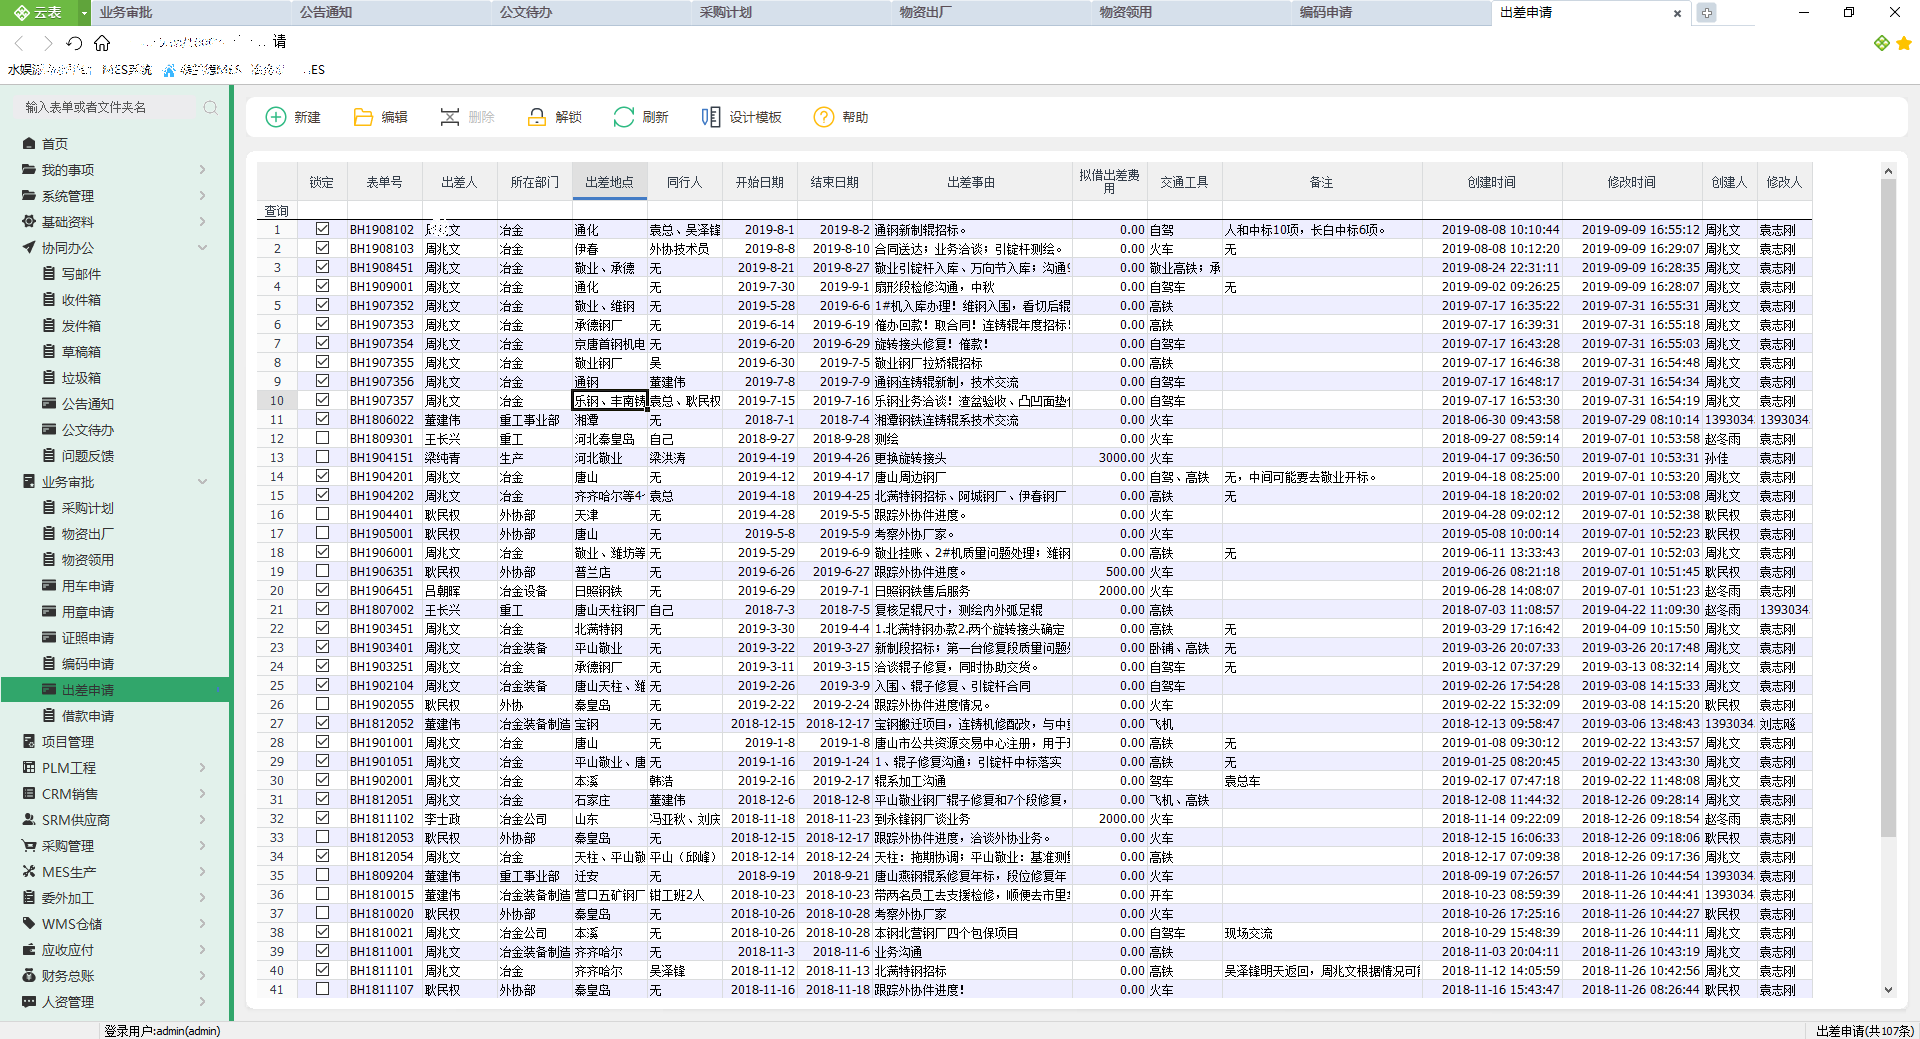1920x1039 pixels.
Task: Sort by 出差地点 column header
Action: (609, 182)
